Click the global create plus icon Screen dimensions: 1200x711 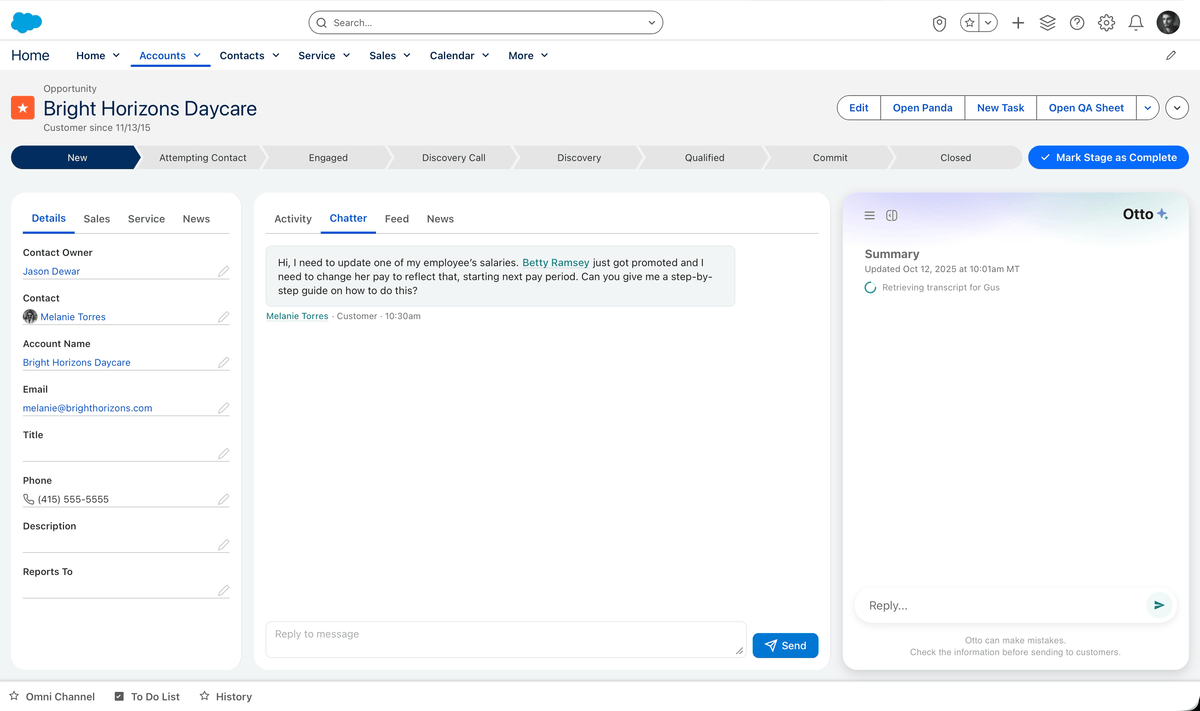[x=1018, y=22]
